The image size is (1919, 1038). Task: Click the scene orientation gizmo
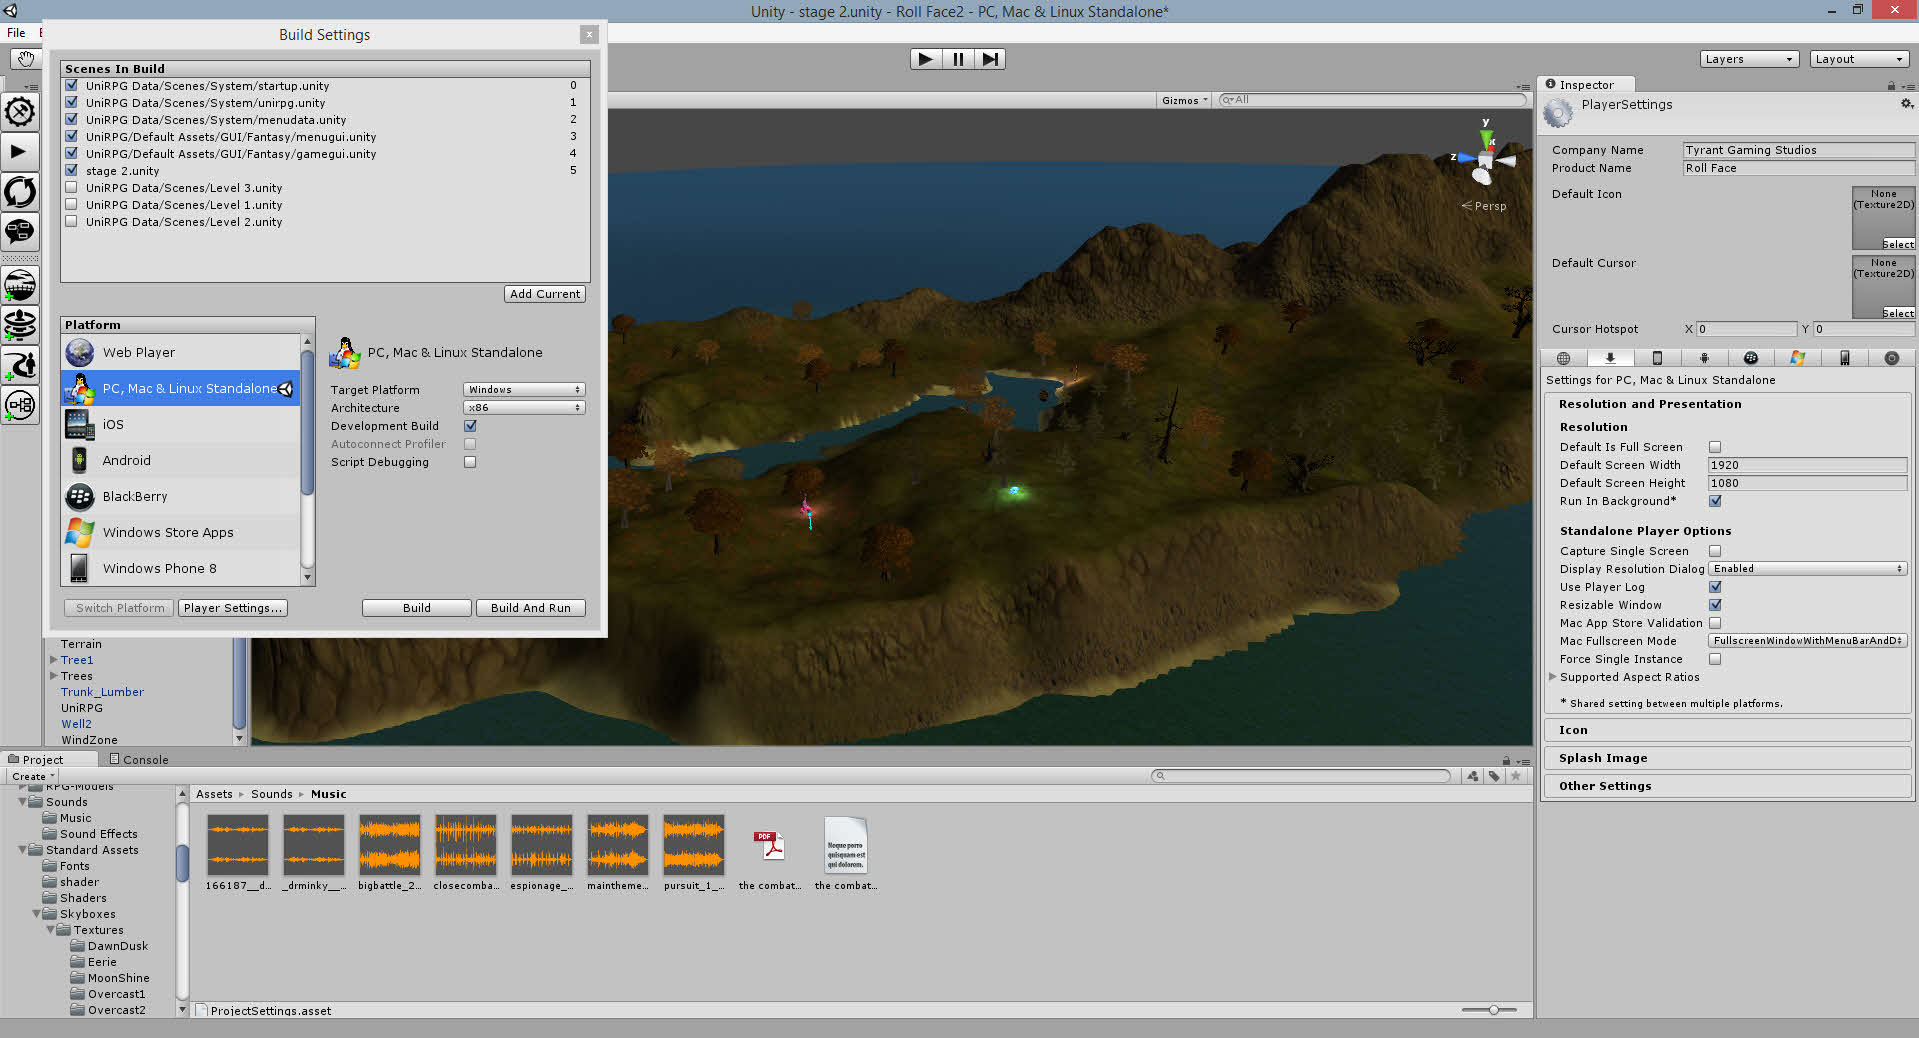tap(1485, 158)
